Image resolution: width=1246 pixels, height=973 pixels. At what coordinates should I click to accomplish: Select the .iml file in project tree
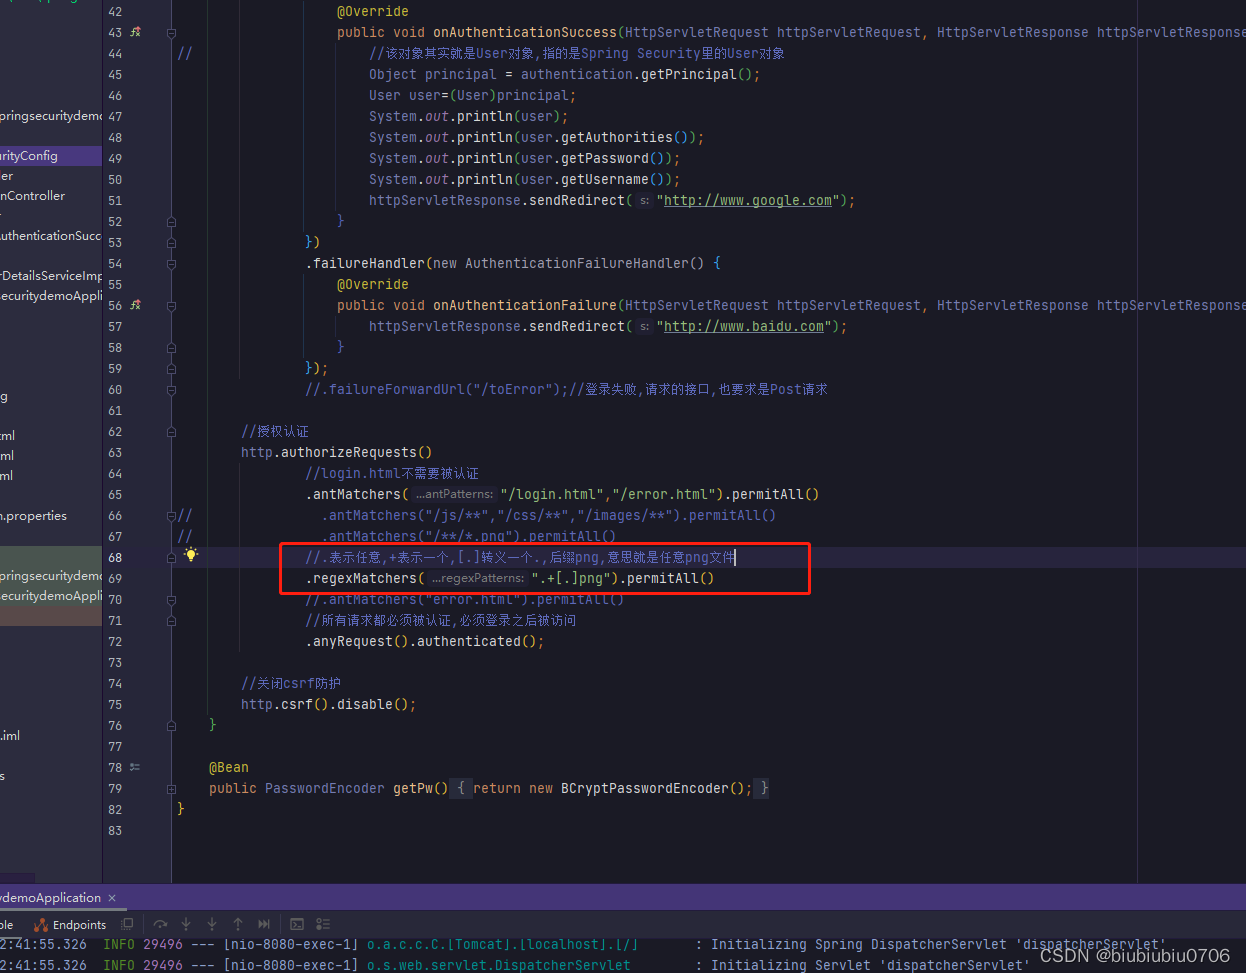pos(10,736)
